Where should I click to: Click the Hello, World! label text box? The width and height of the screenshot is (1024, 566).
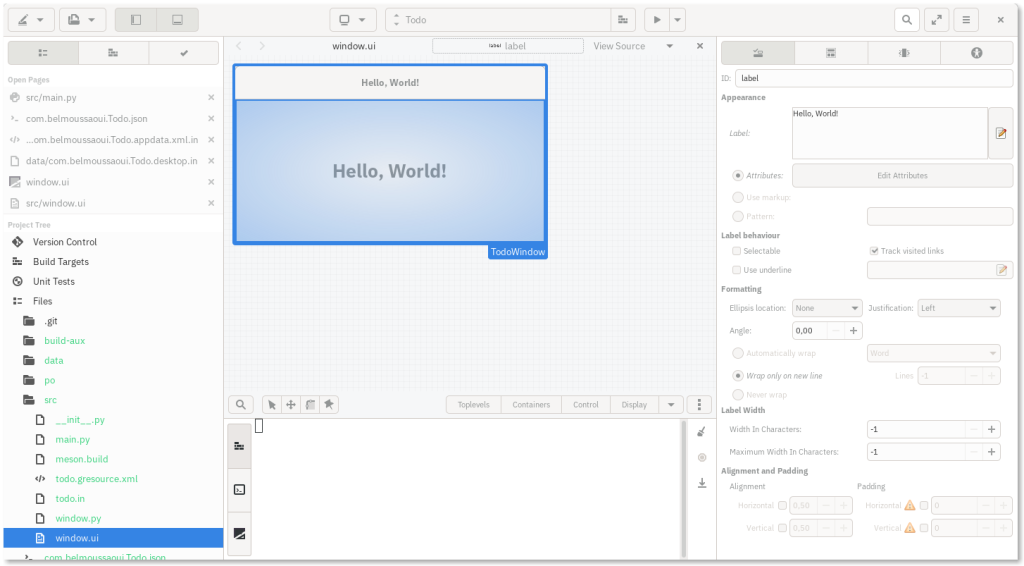[889, 133]
